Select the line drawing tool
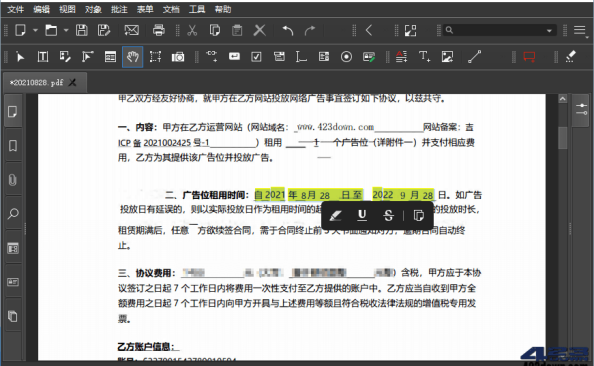This screenshot has height=366, width=594. coord(474,57)
